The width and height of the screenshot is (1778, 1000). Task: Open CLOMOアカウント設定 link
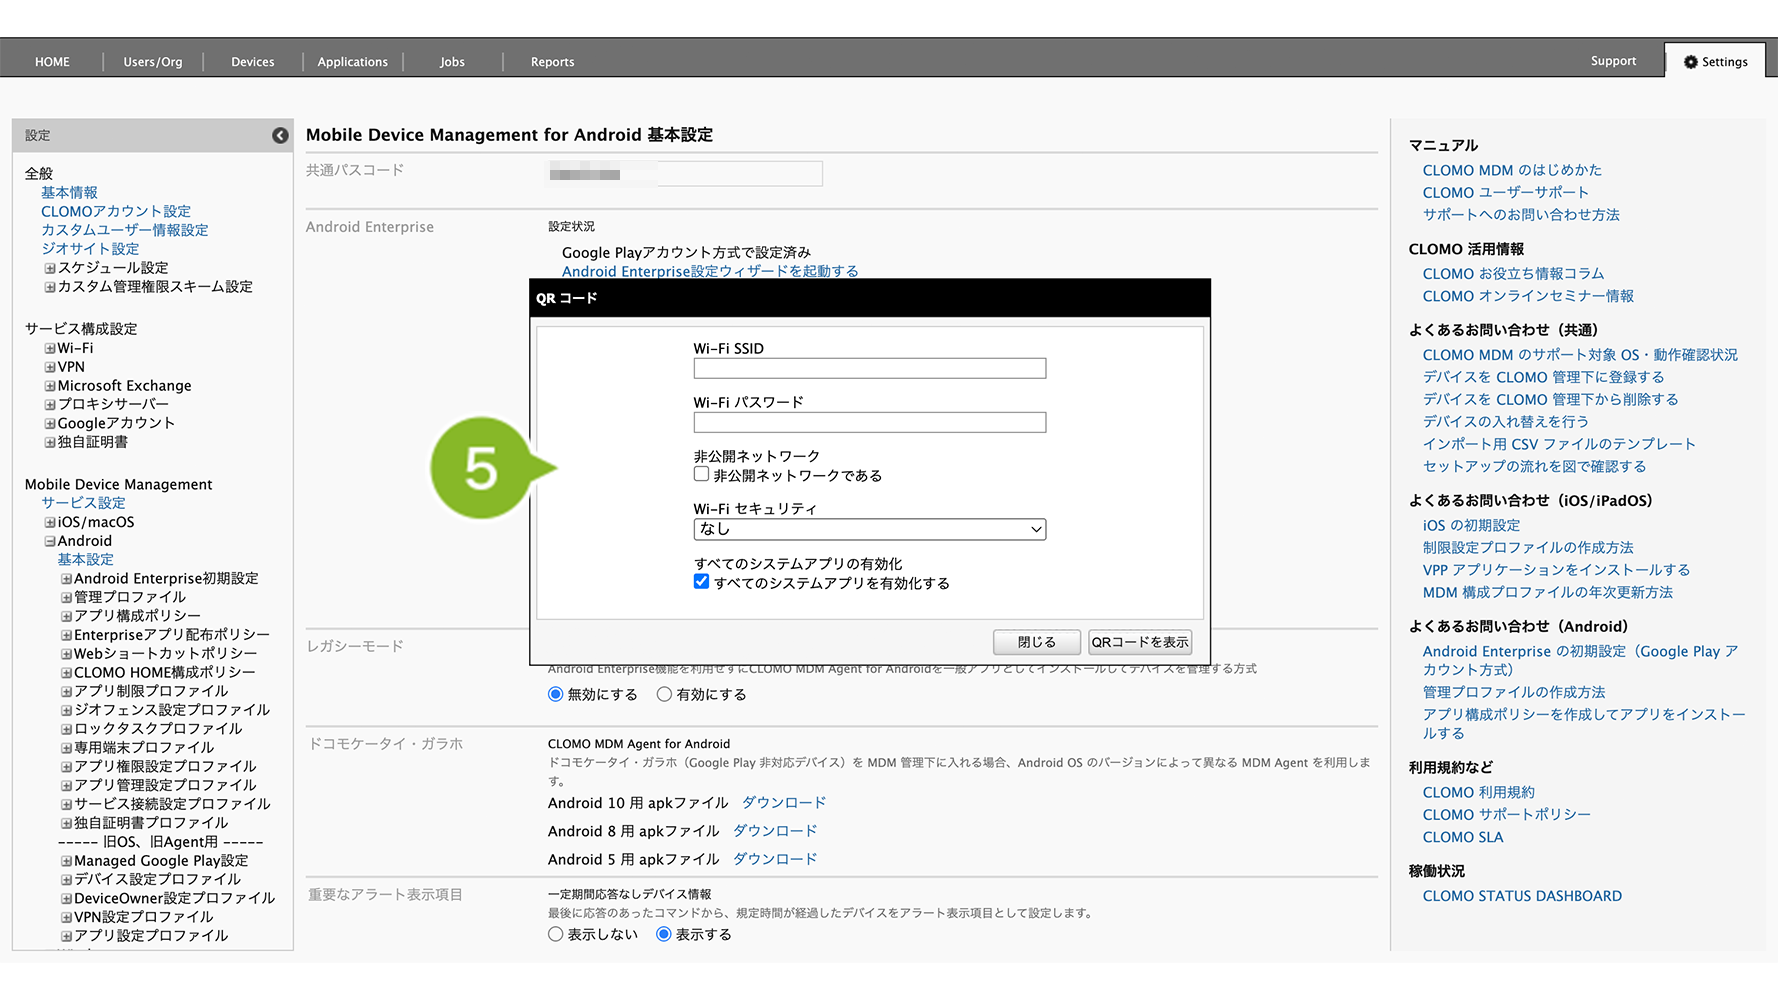point(116,212)
